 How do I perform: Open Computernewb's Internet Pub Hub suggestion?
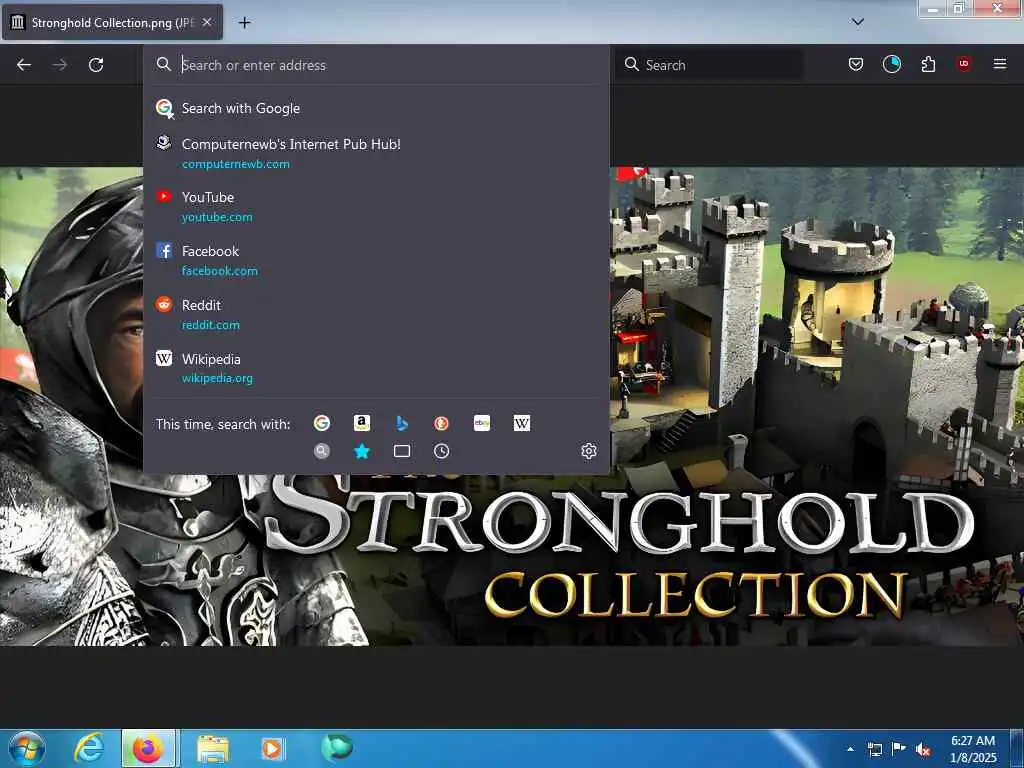pyautogui.click(x=376, y=153)
